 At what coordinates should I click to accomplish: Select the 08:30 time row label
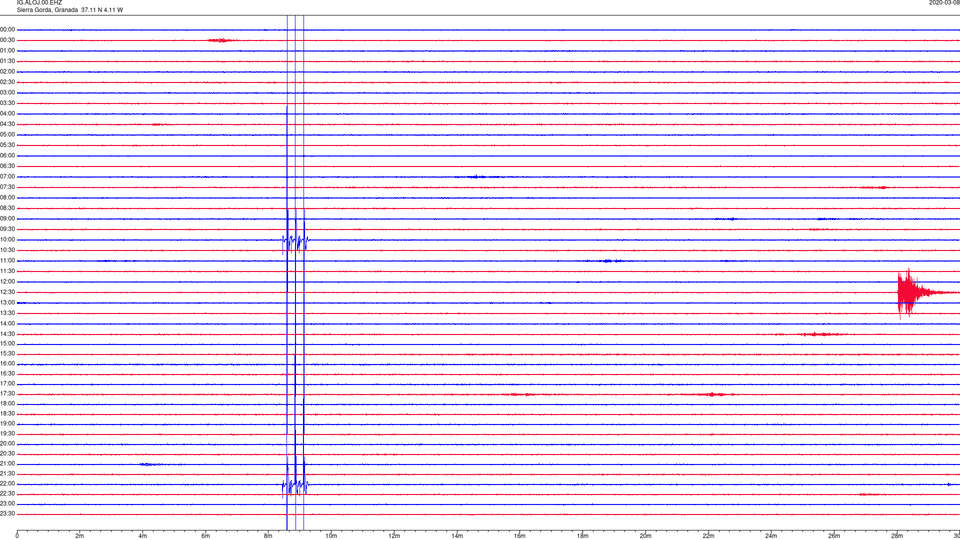[7, 208]
